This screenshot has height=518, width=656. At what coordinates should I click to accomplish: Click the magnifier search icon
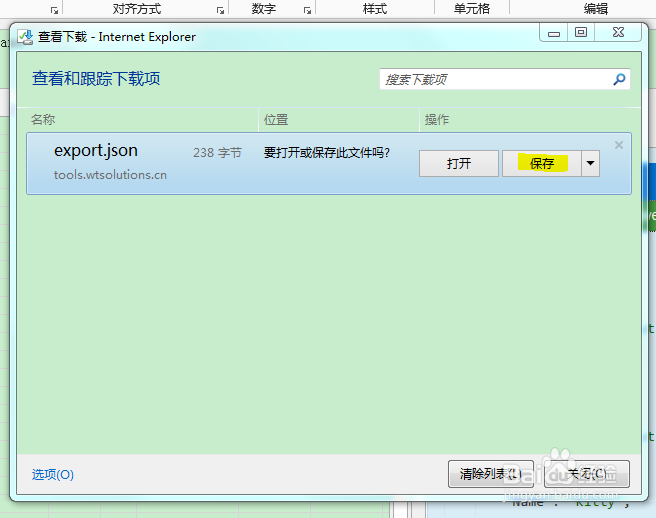[x=619, y=79]
